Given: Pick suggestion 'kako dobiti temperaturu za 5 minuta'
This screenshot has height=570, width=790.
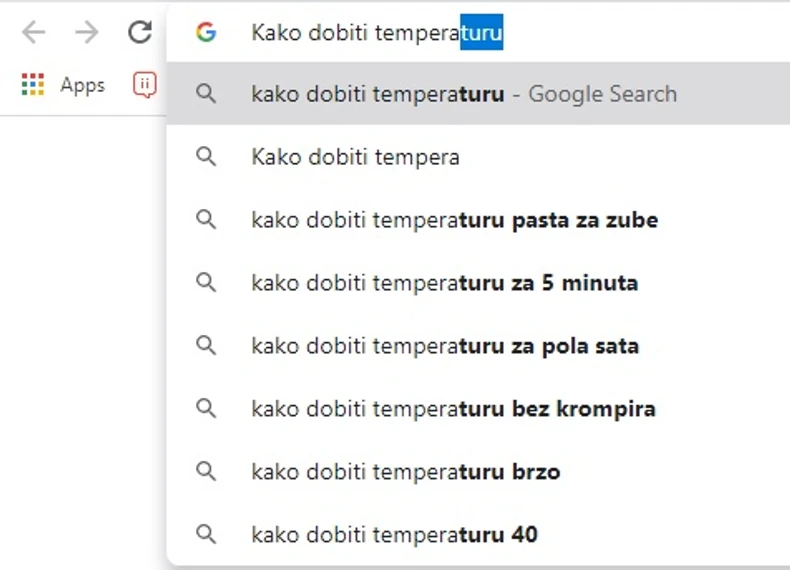Looking at the screenshot, I should 444,283.
